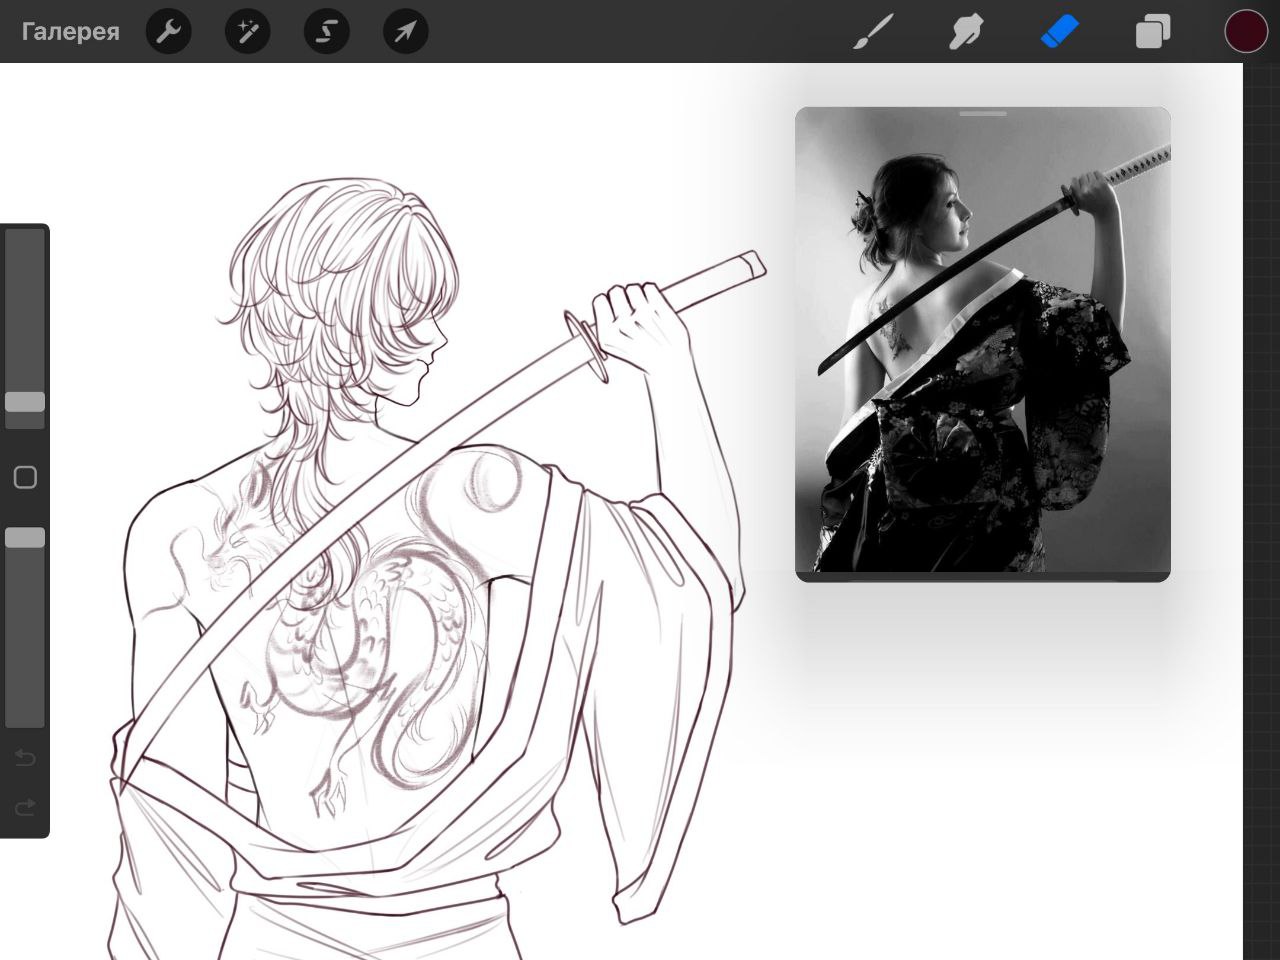
Task: Grab the reference window's top handle bar
Action: coord(982,113)
